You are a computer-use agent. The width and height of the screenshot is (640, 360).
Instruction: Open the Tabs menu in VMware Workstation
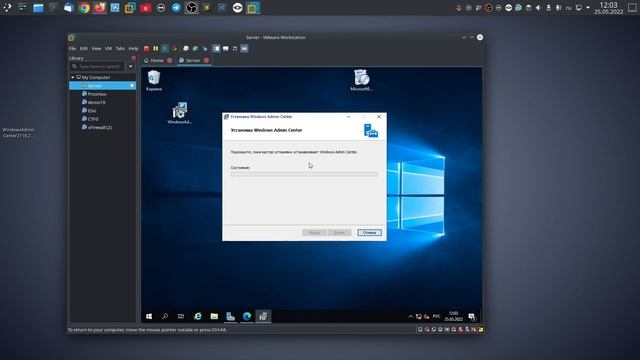coord(120,49)
